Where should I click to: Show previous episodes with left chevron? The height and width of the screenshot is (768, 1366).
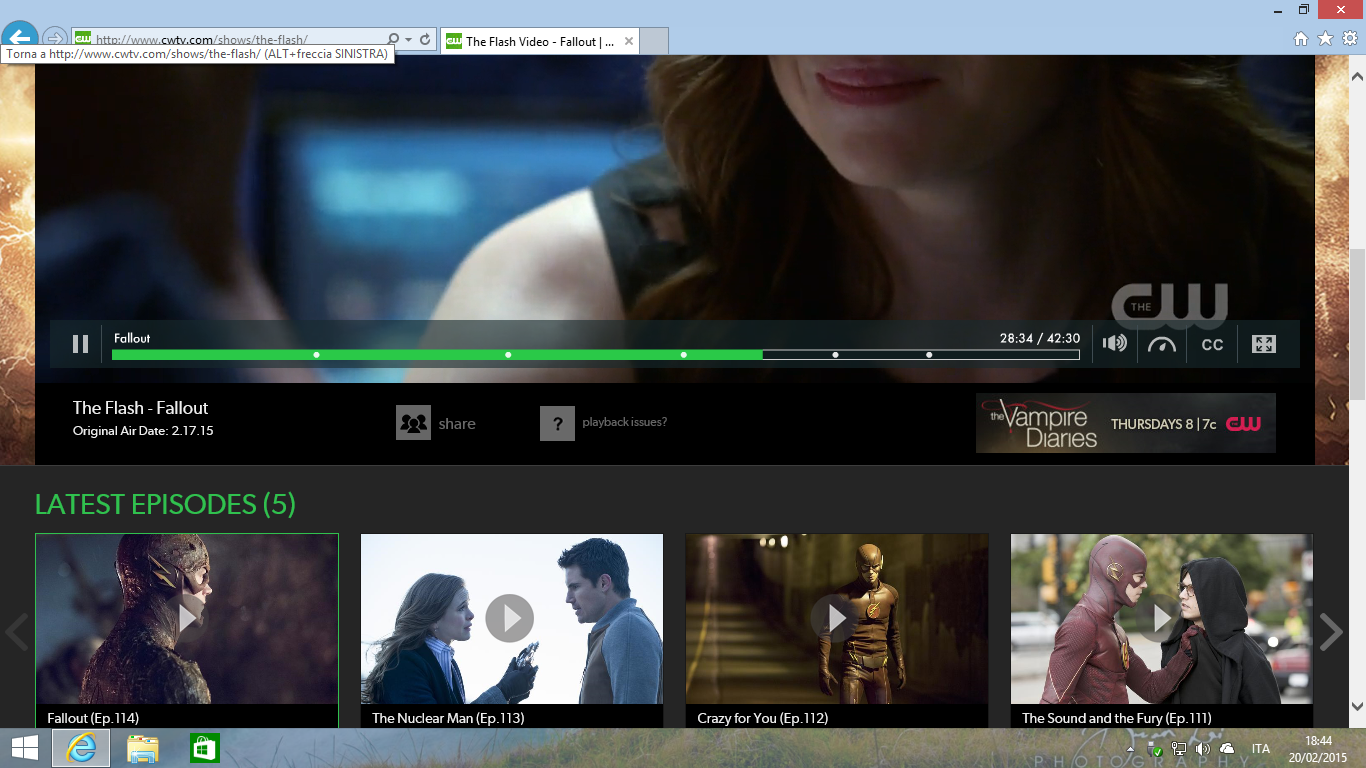pos(16,631)
